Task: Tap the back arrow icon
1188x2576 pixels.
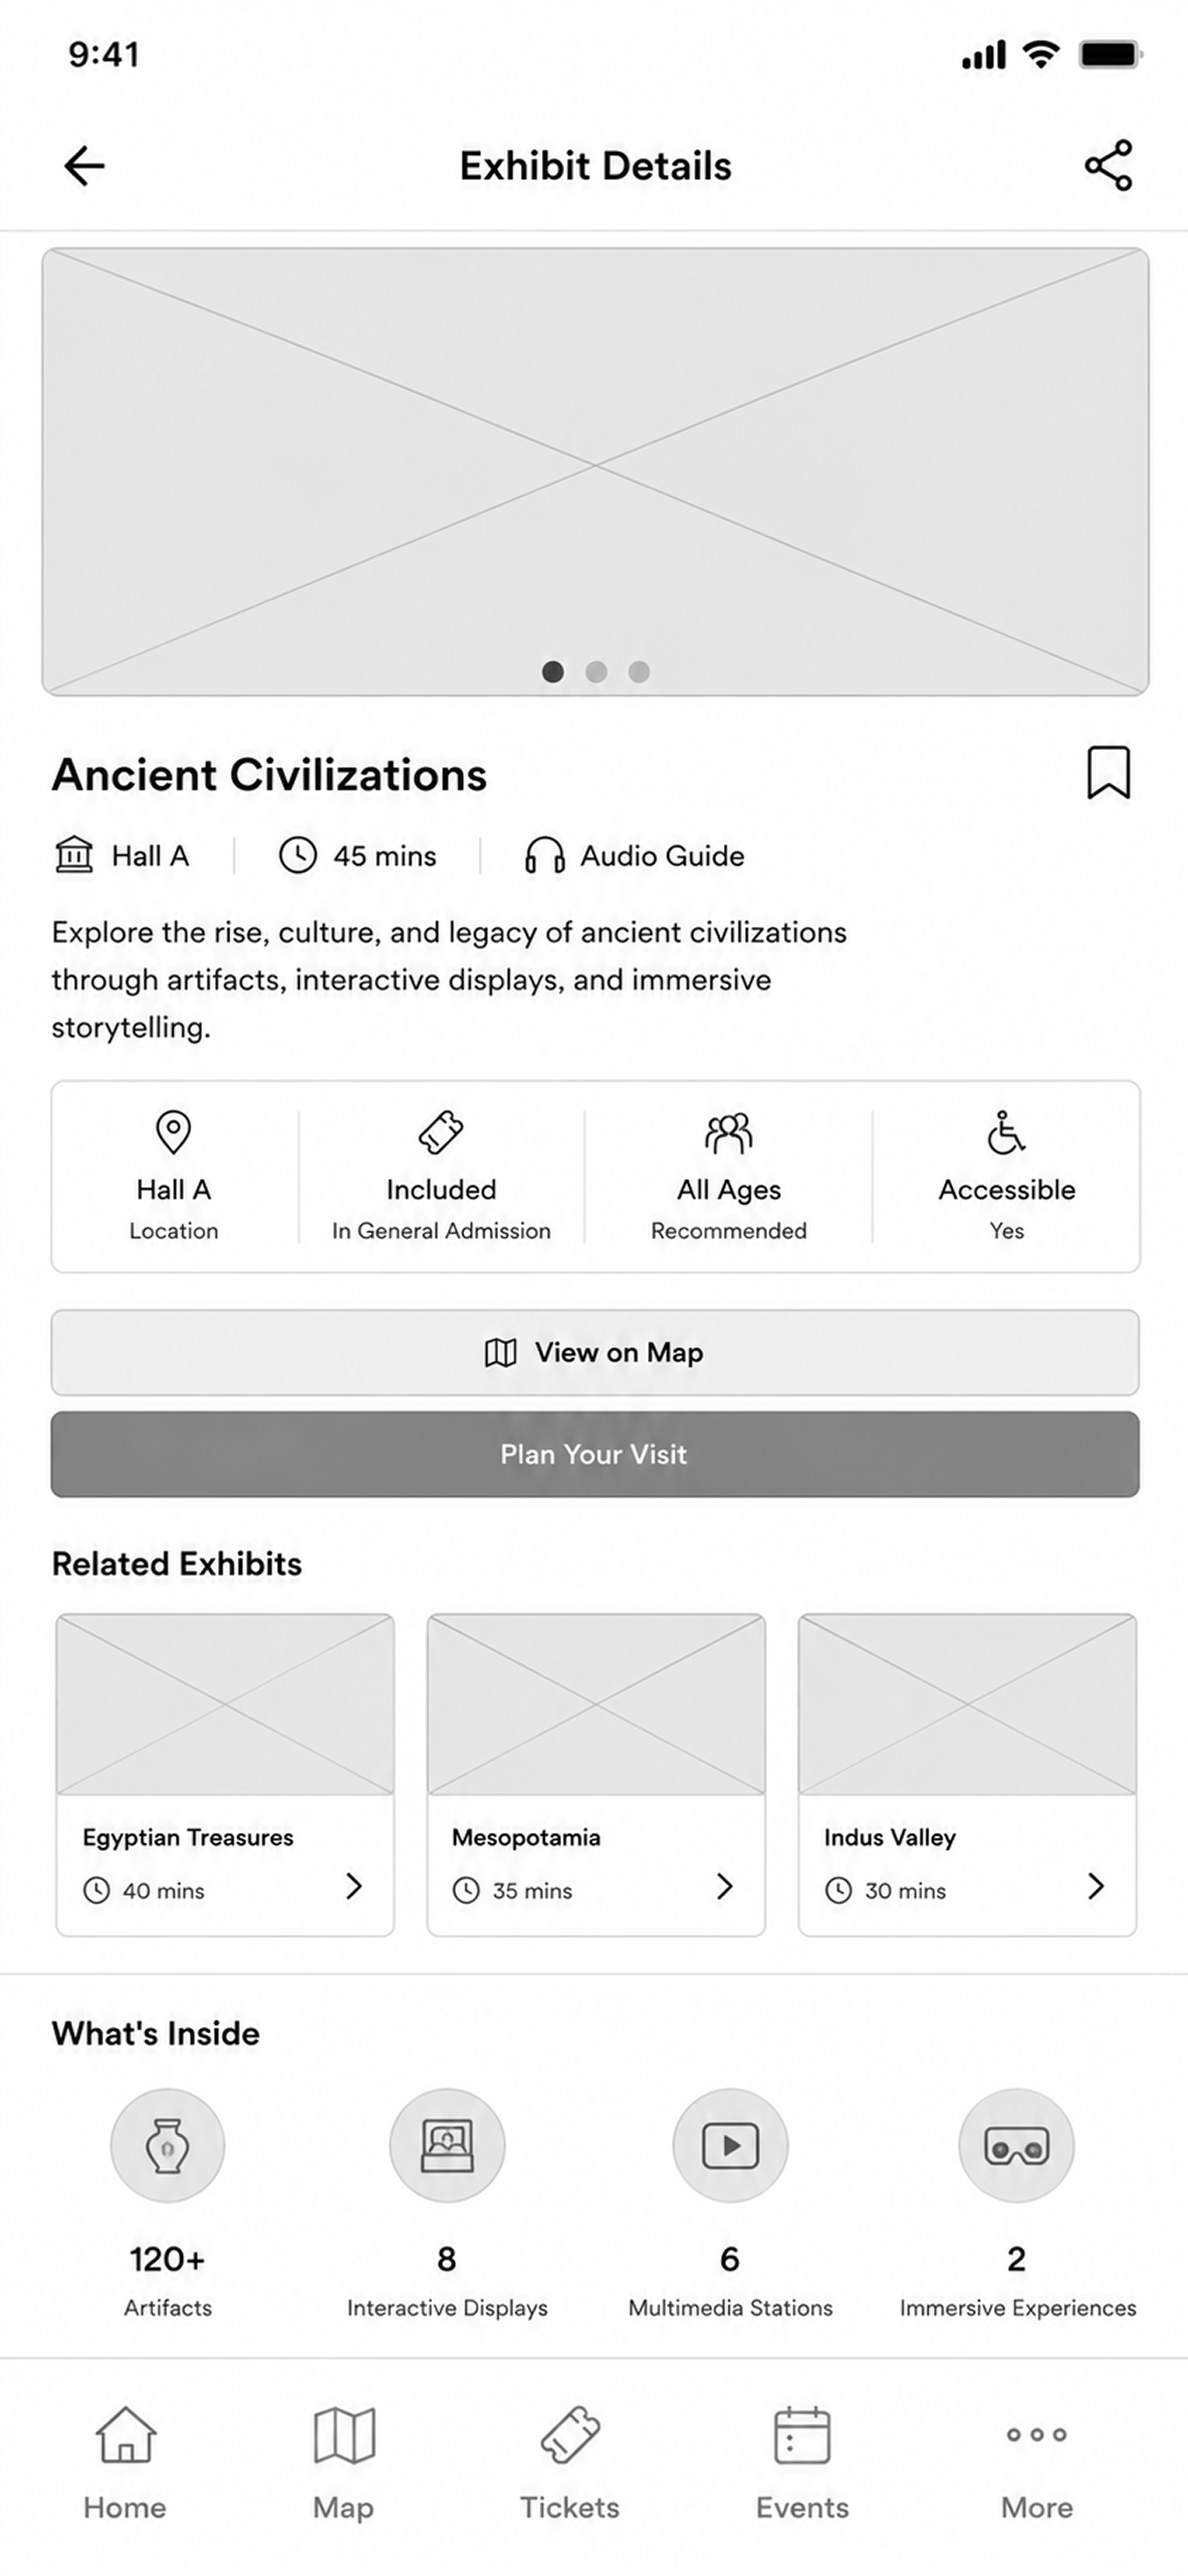Action: (x=84, y=166)
